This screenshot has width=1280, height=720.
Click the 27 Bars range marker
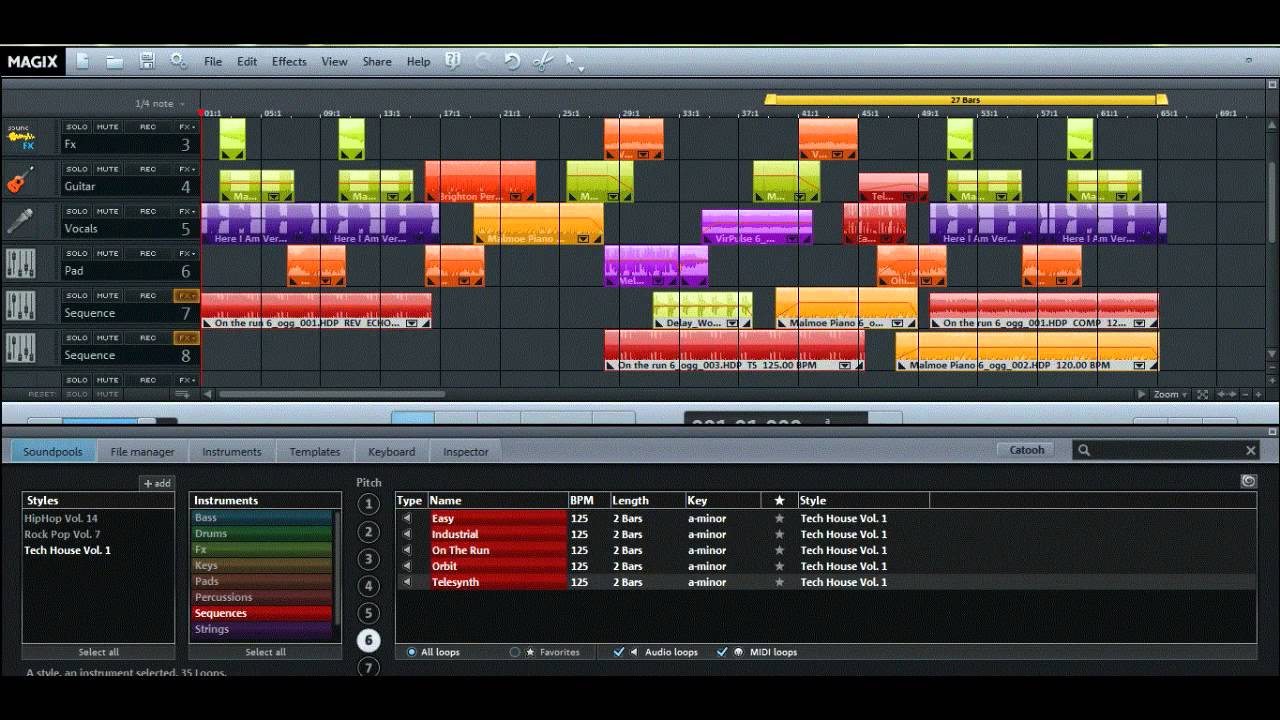coord(965,100)
